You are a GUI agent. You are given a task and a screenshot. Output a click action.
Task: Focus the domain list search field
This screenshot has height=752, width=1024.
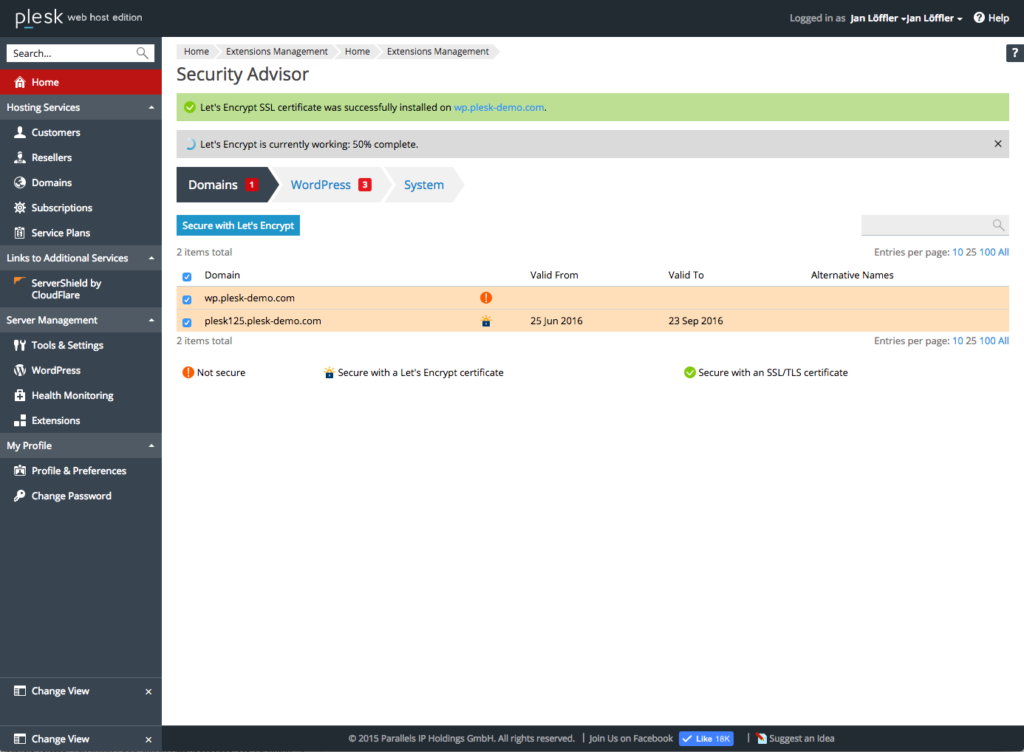point(935,225)
